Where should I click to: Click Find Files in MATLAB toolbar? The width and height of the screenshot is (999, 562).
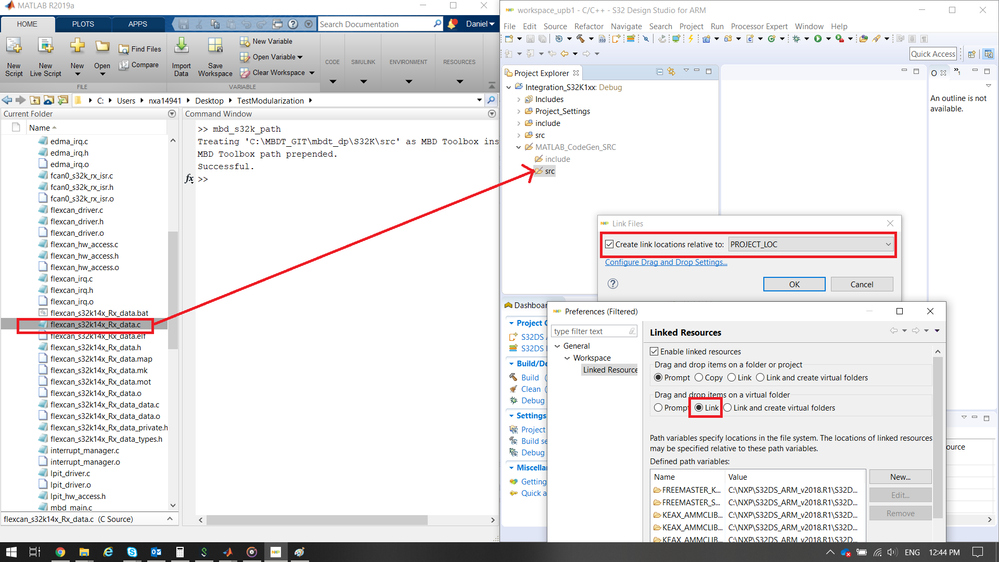click(x=140, y=49)
